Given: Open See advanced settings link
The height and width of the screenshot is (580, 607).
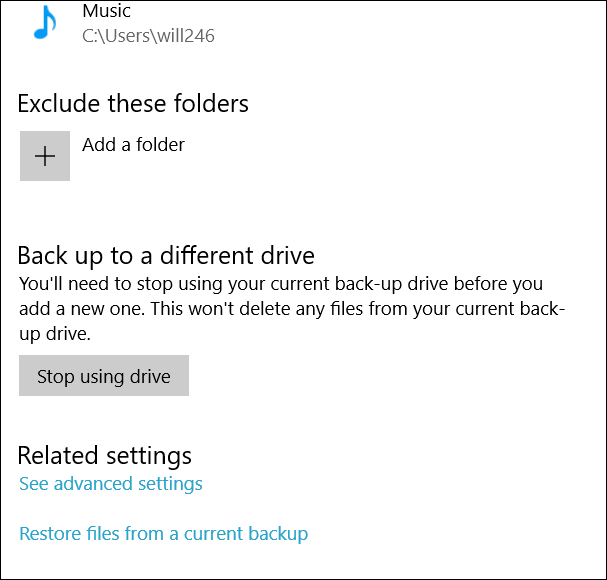Looking at the screenshot, I should pos(111,484).
